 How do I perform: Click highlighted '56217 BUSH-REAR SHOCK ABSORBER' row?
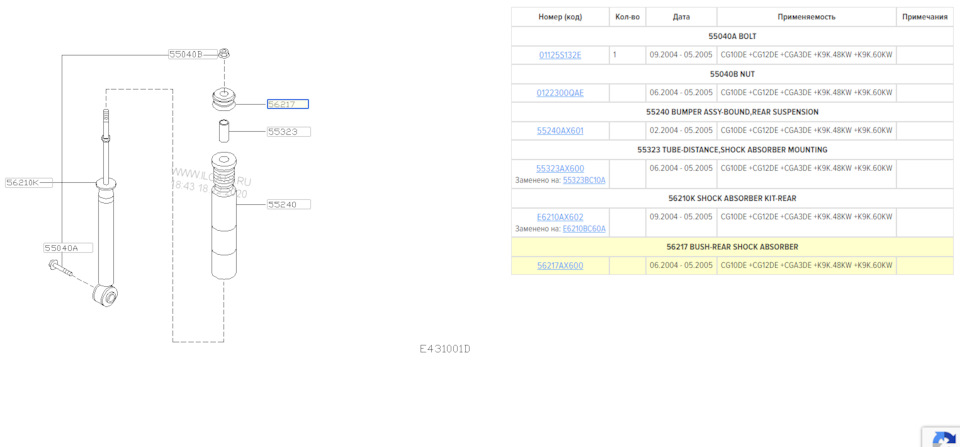732,247
